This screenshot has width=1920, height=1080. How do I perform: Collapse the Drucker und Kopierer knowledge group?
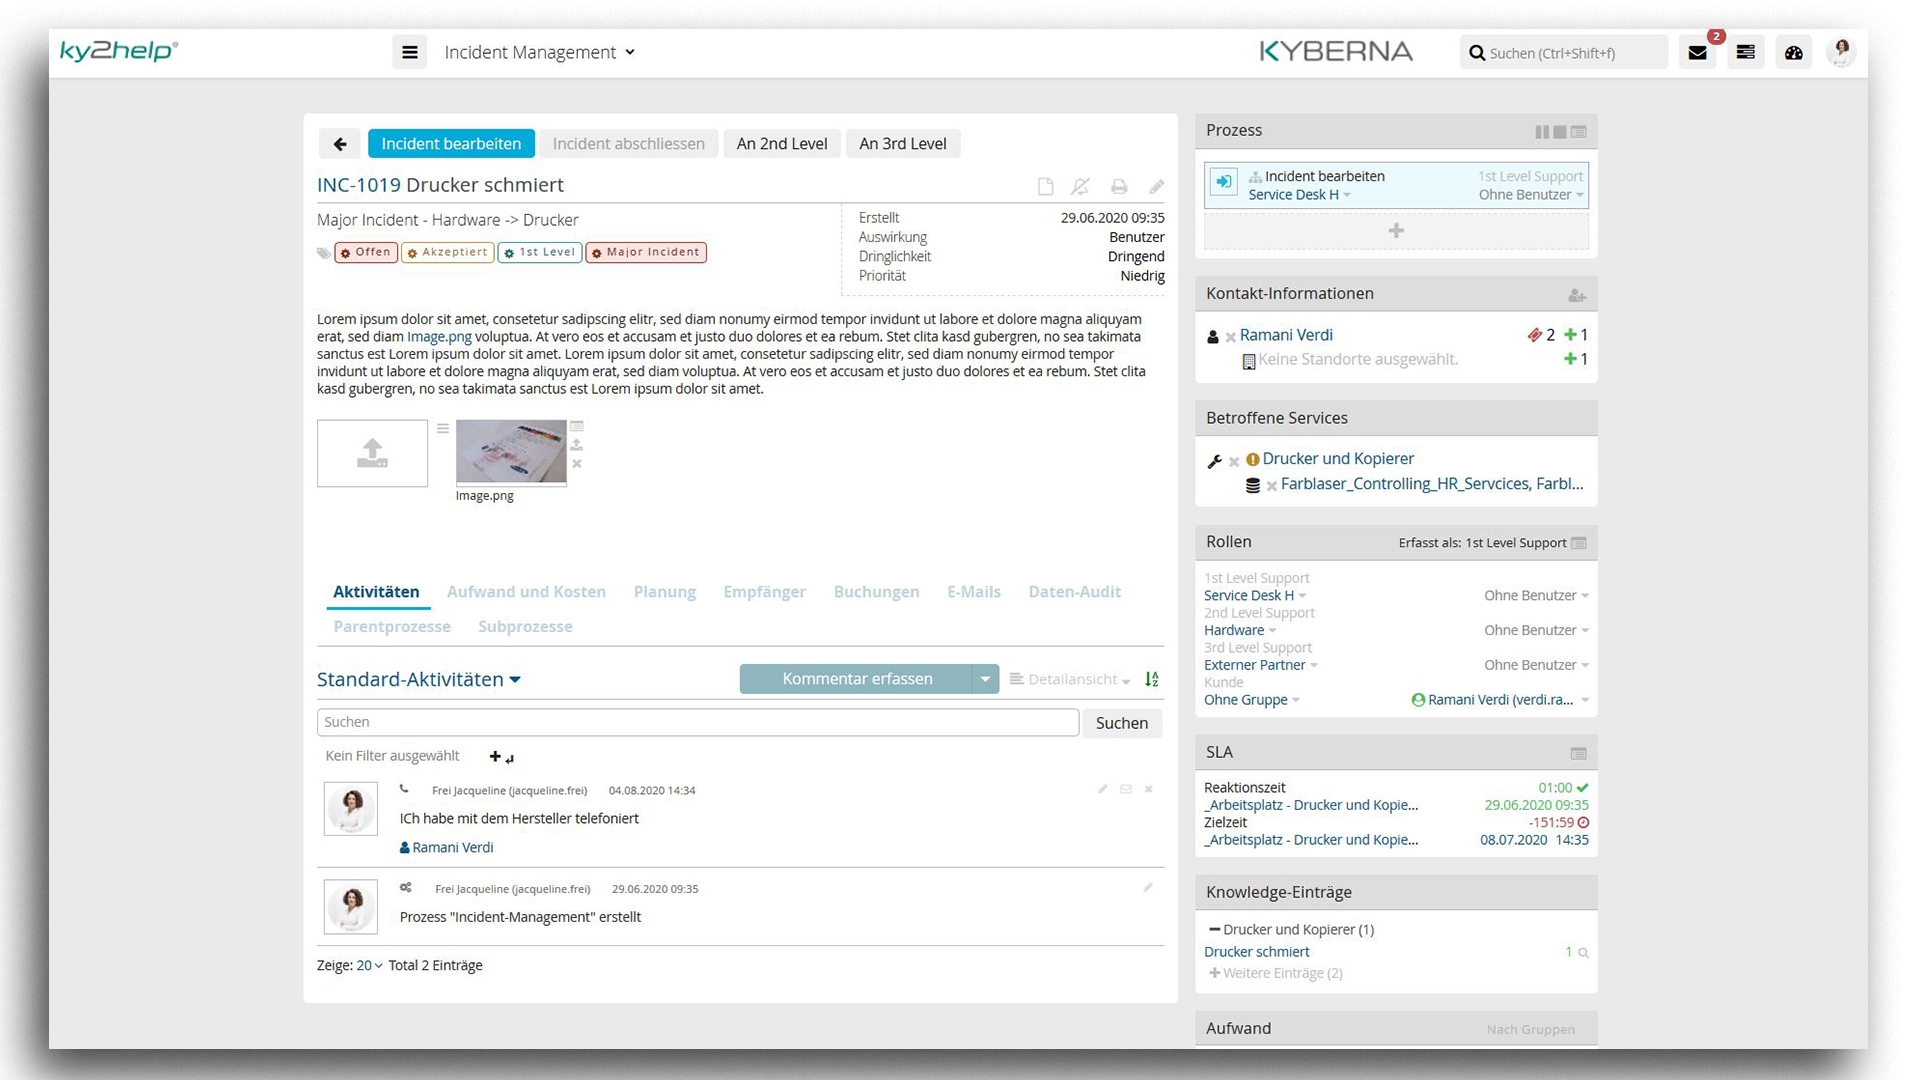(1214, 929)
